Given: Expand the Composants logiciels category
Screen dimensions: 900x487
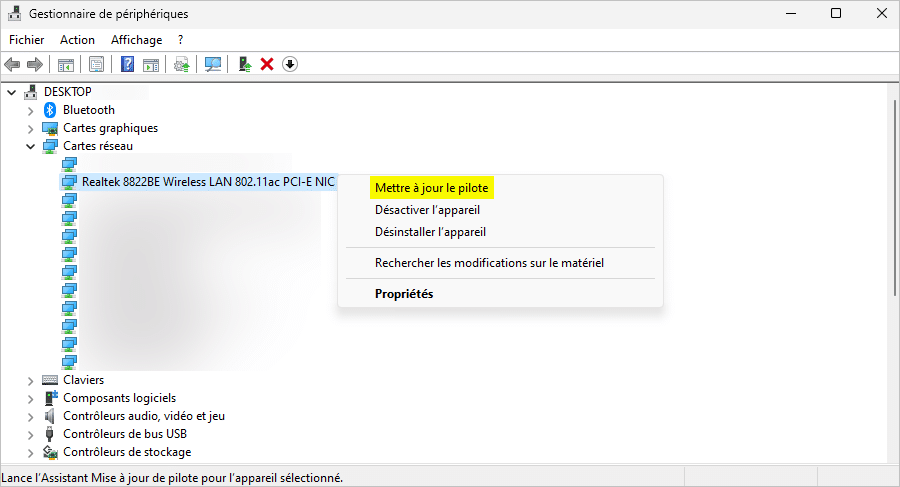Looking at the screenshot, I should (31, 398).
